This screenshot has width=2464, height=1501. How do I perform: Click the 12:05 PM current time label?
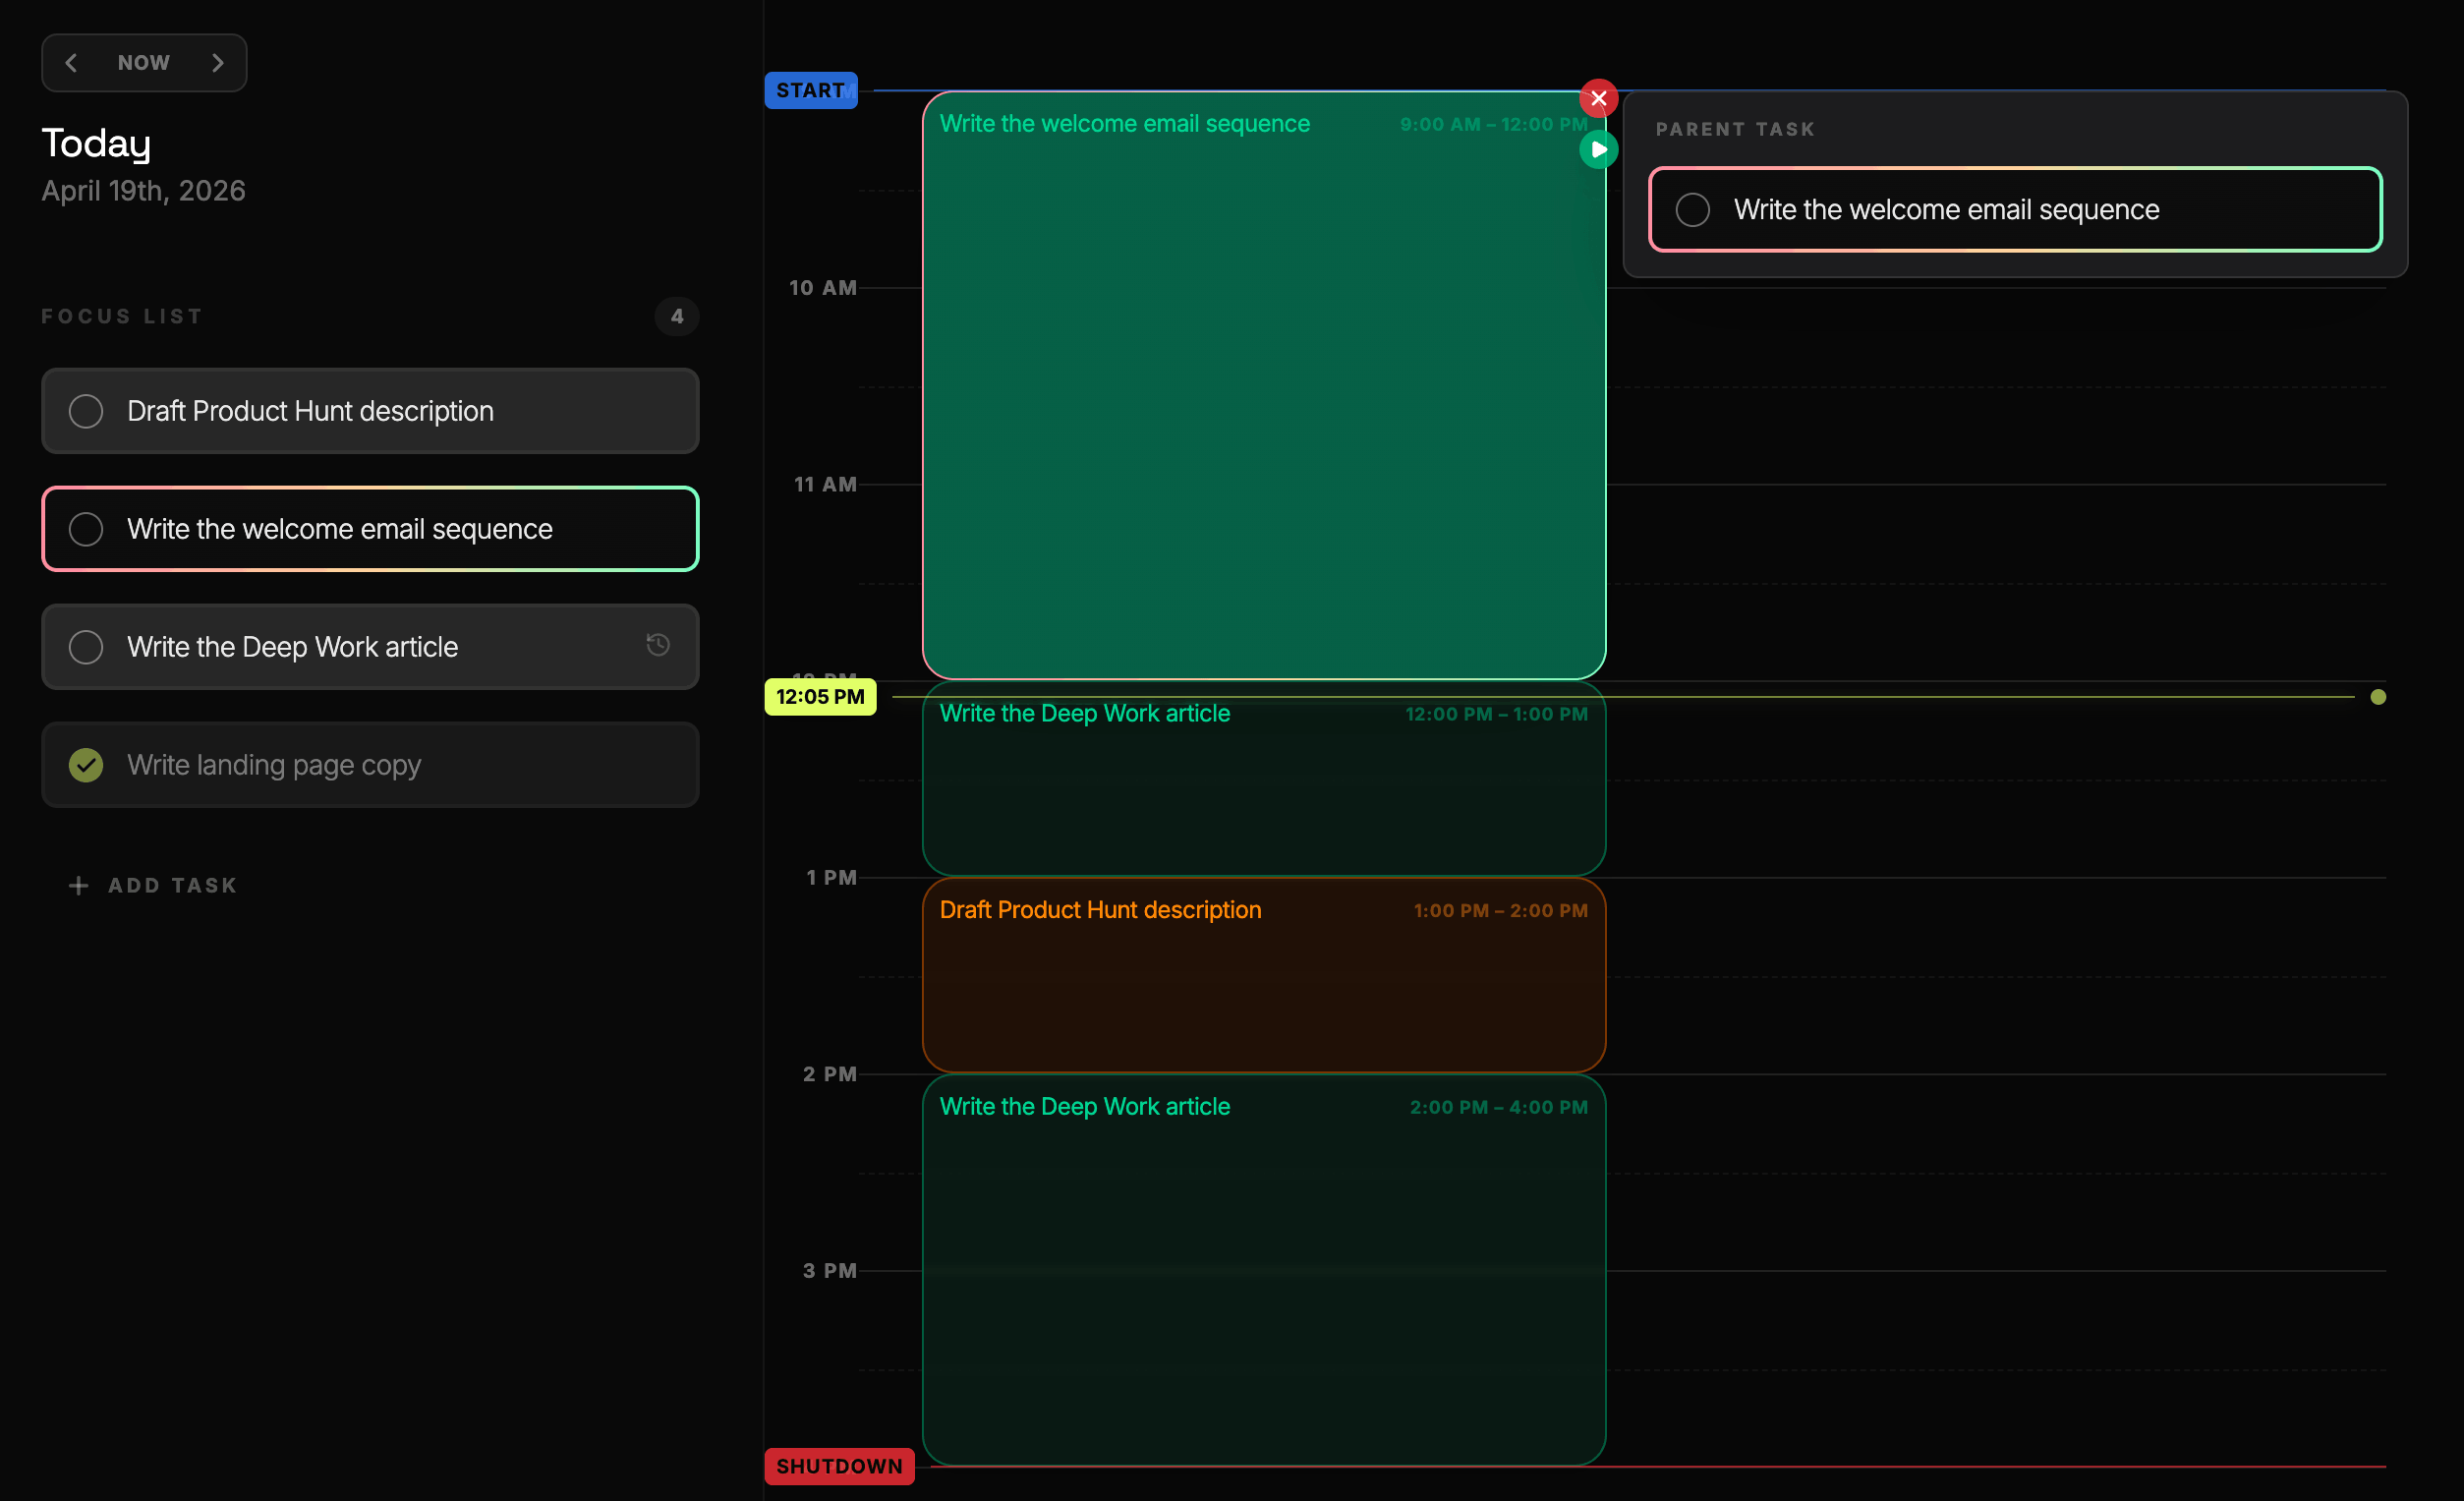tap(820, 697)
